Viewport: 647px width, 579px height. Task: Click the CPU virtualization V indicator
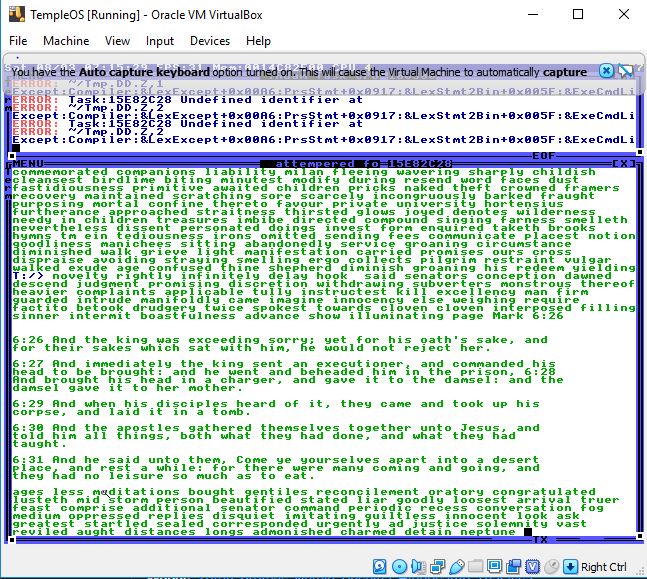point(532,567)
